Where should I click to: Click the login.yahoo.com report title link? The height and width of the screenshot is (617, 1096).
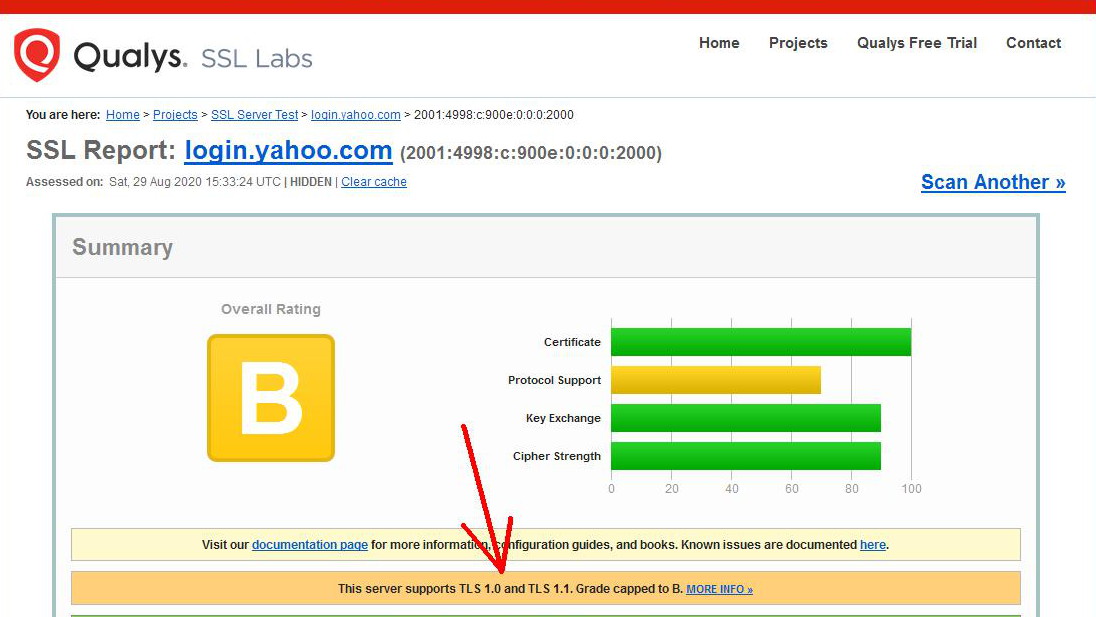(288, 151)
